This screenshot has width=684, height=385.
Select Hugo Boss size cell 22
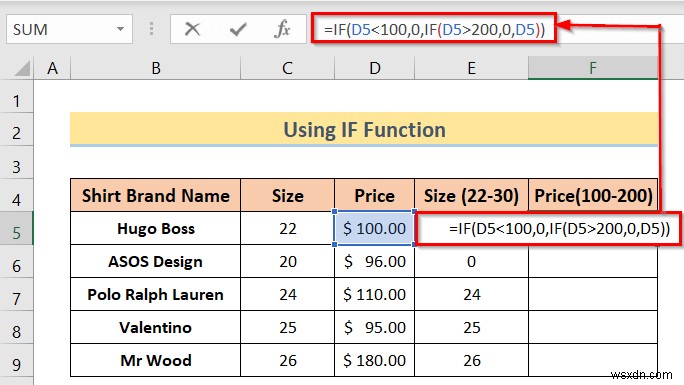click(287, 228)
